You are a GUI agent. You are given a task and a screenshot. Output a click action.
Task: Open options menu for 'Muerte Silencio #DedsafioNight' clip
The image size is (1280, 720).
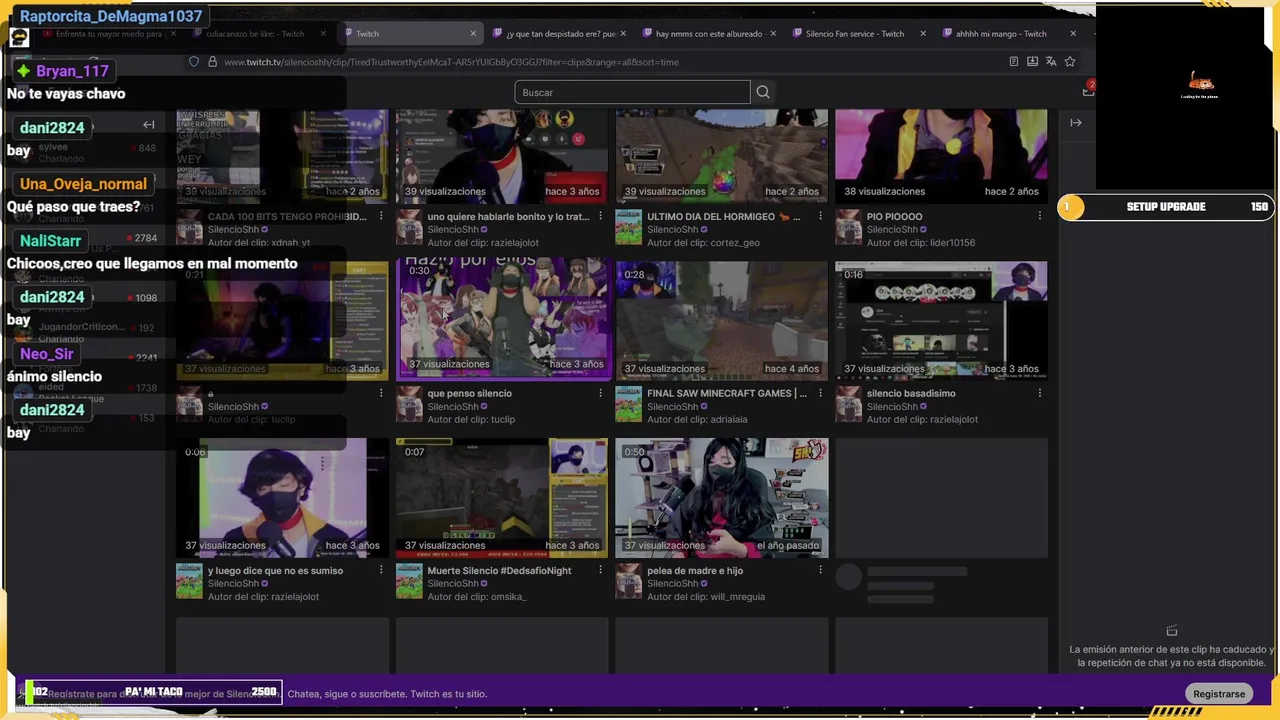600,570
